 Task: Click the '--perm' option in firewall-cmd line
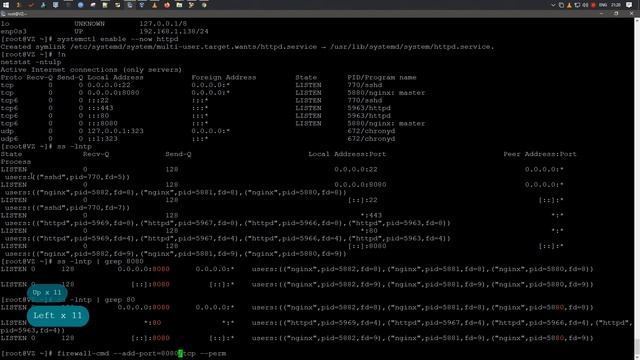tap(213, 353)
